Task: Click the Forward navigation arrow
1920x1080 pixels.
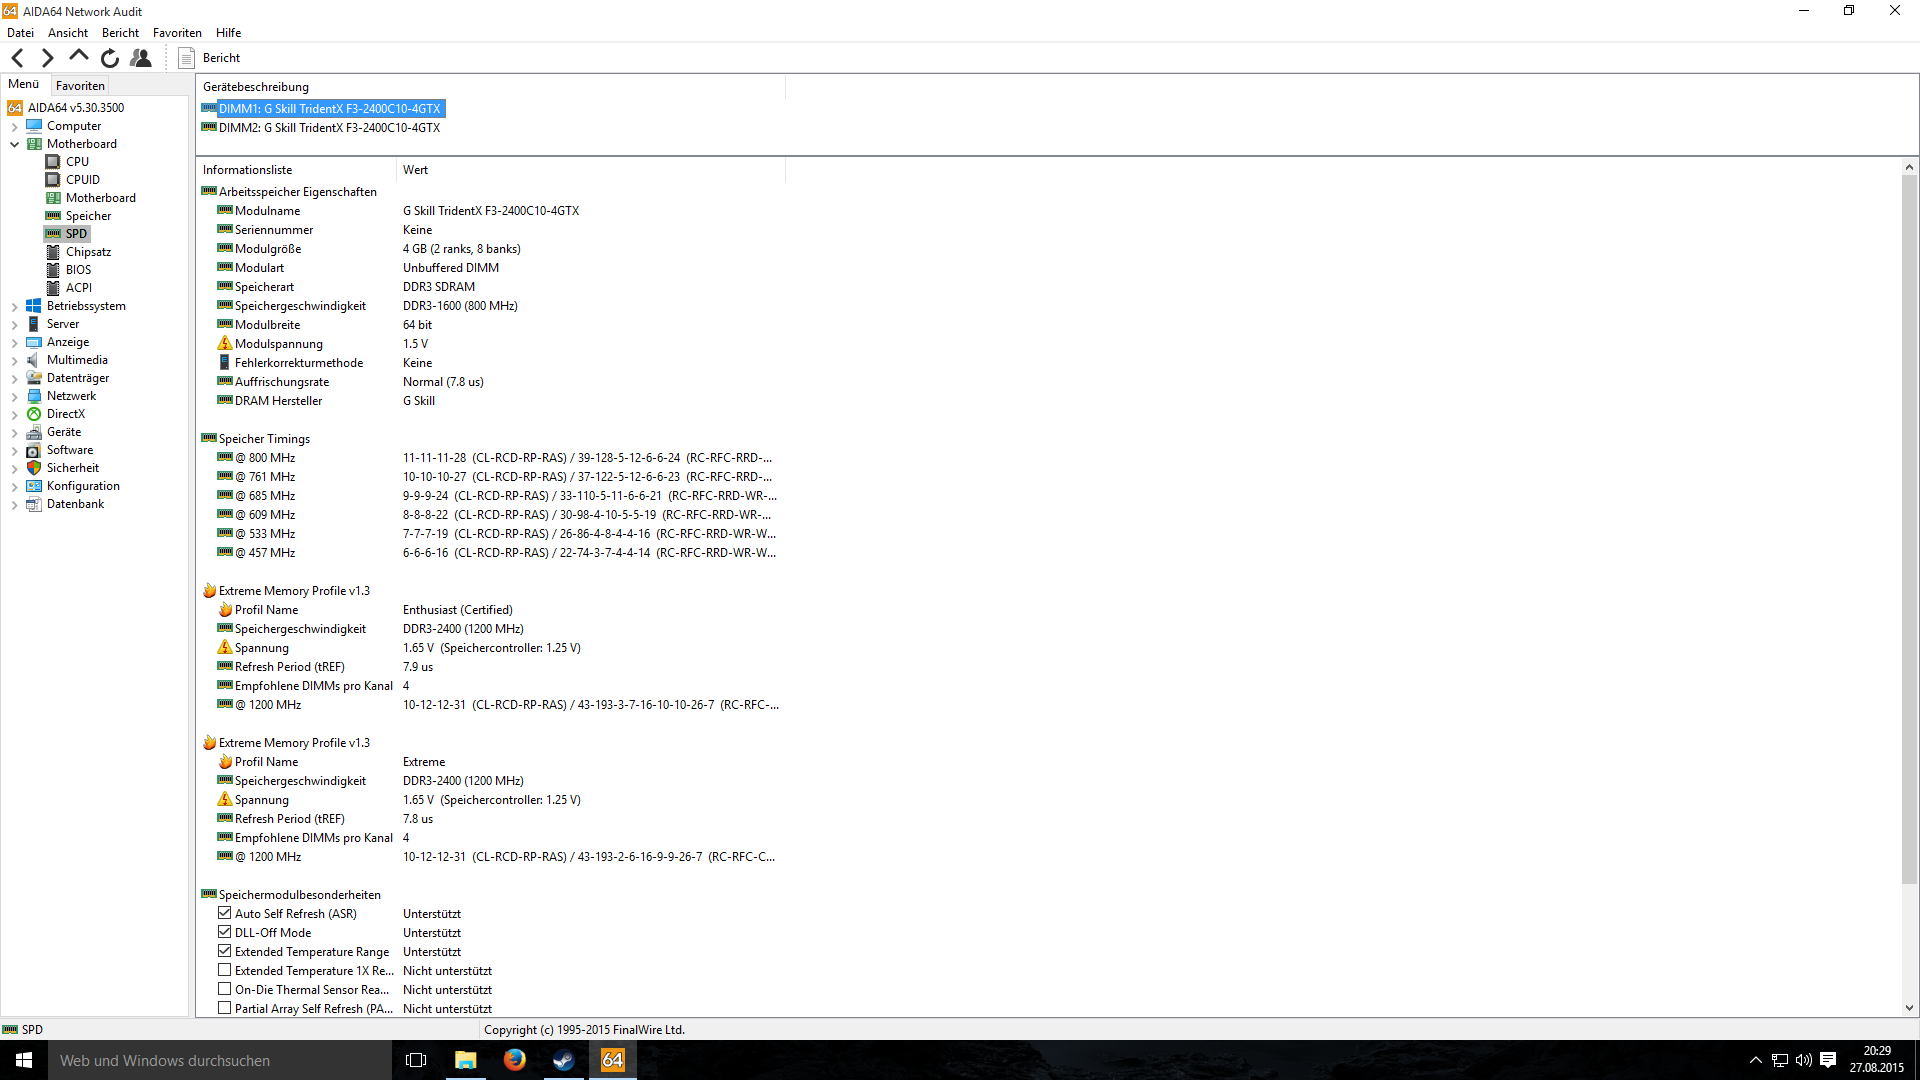Action: click(x=47, y=58)
